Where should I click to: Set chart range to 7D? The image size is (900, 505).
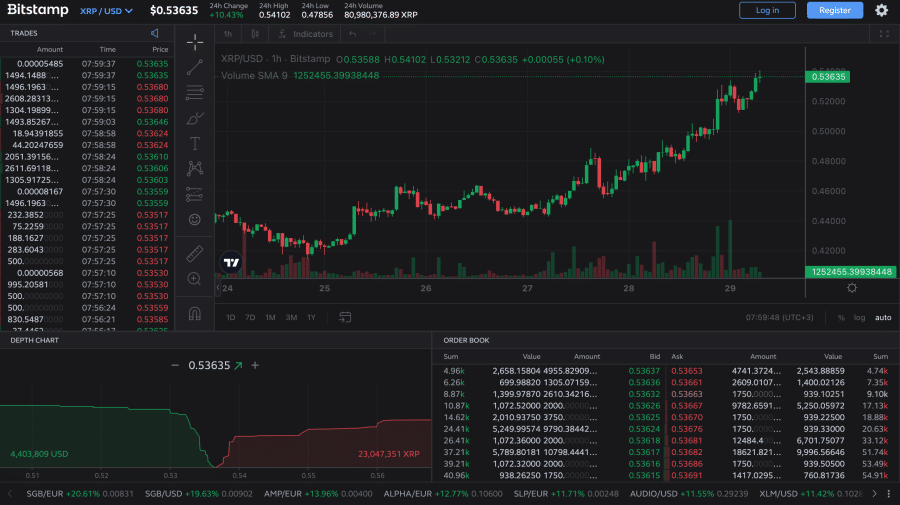250,317
